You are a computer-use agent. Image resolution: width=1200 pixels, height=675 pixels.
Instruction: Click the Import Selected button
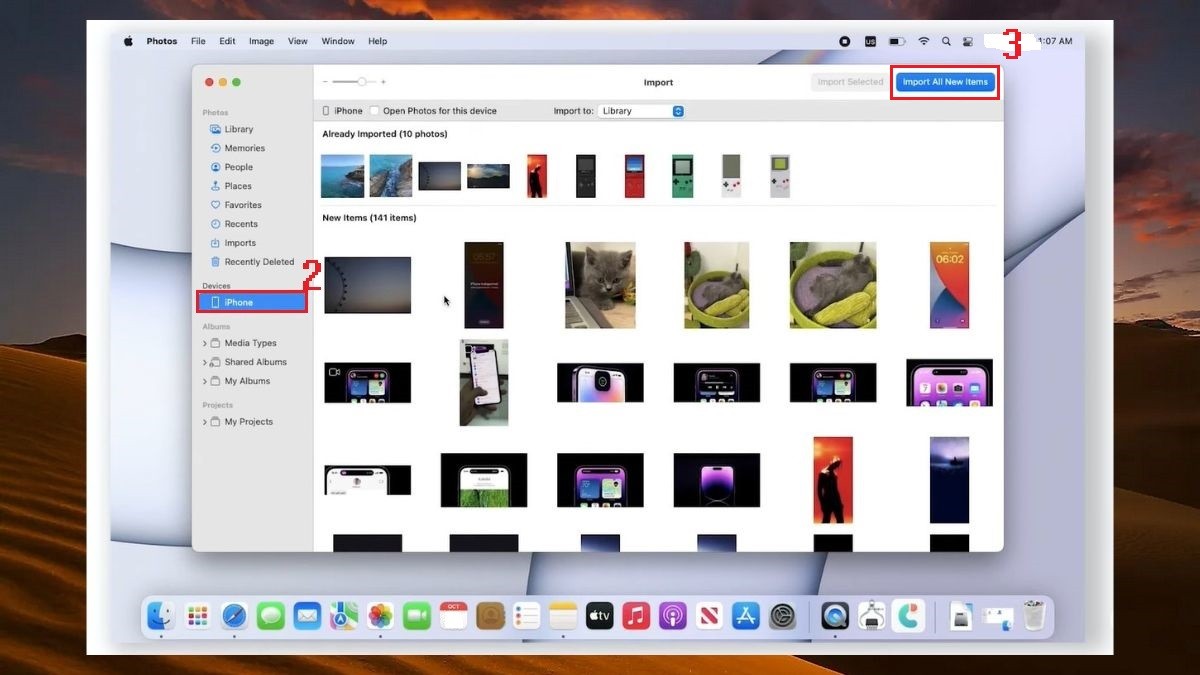pos(850,82)
